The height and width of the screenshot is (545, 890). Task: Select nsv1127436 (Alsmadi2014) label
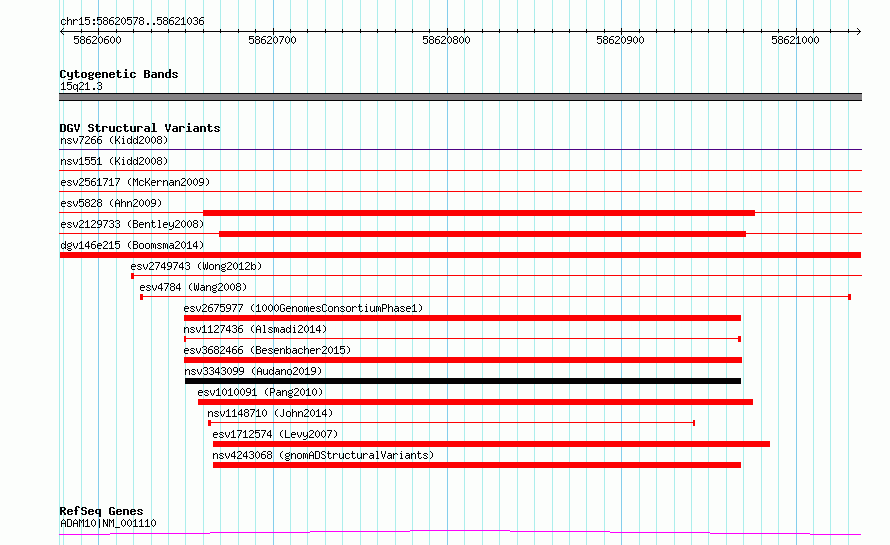[255, 329]
